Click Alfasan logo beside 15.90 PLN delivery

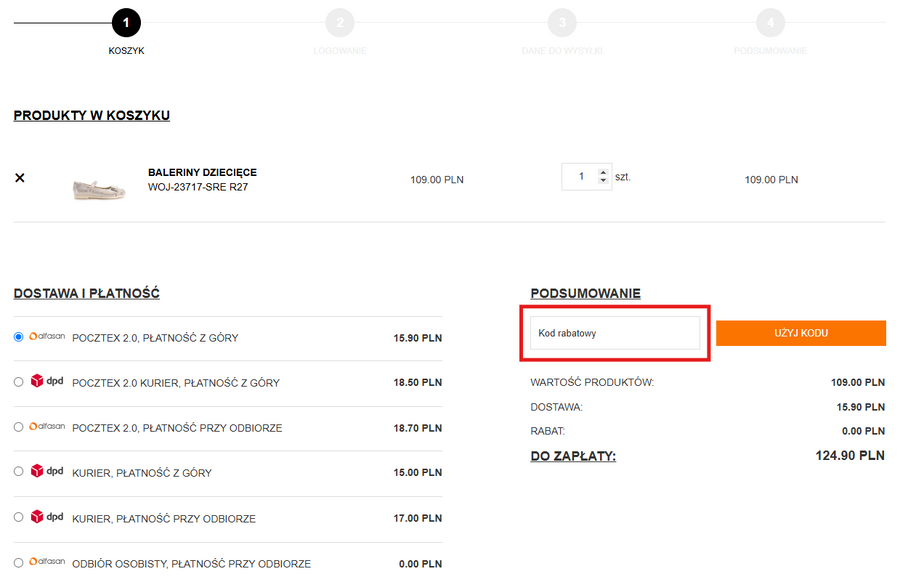[47, 337]
